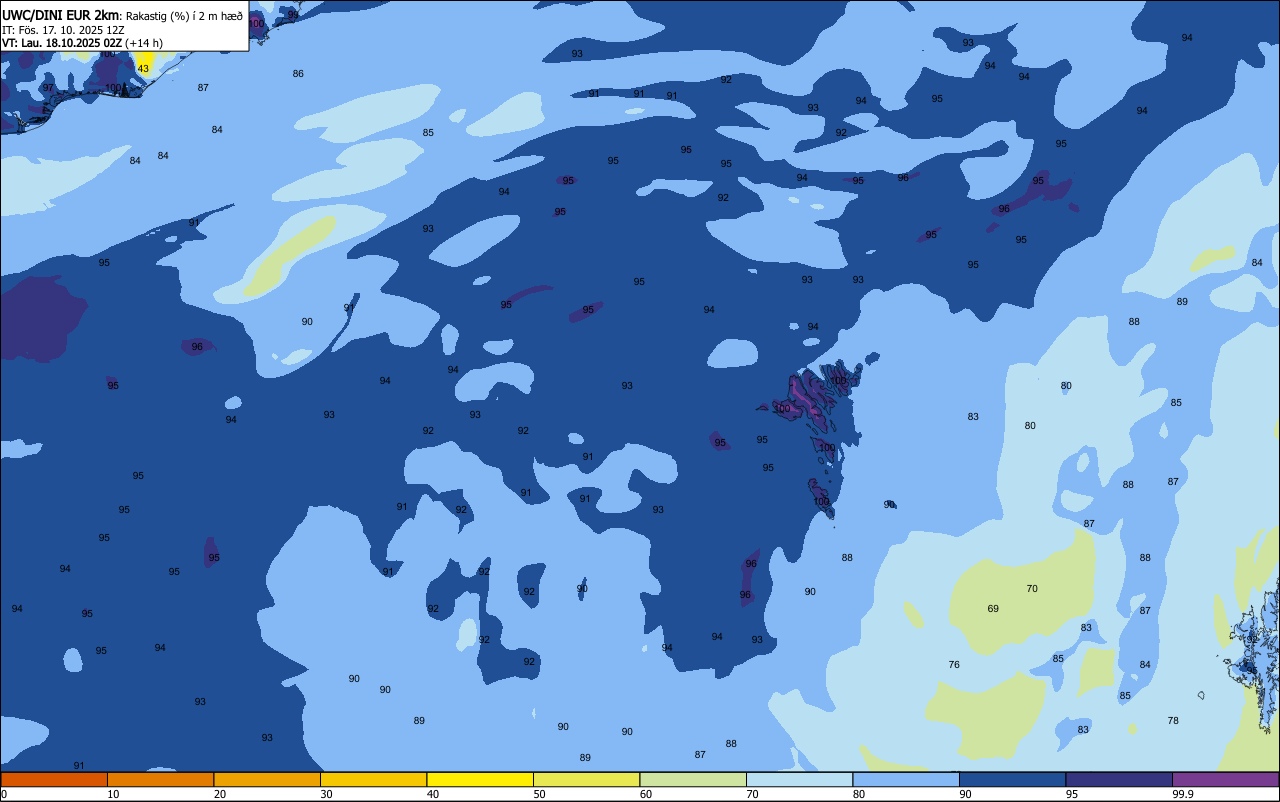Click the map value 69

tap(993, 608)
